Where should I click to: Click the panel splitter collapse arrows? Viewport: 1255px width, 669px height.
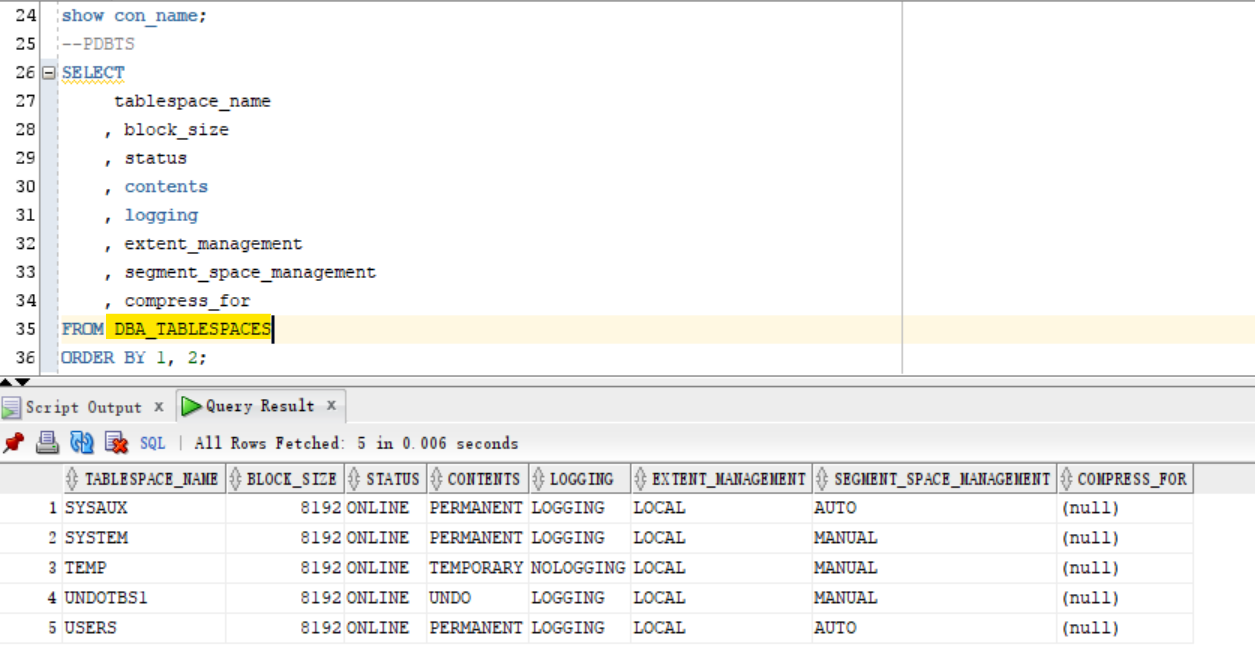pyautogui.click(x=16, y=381)
